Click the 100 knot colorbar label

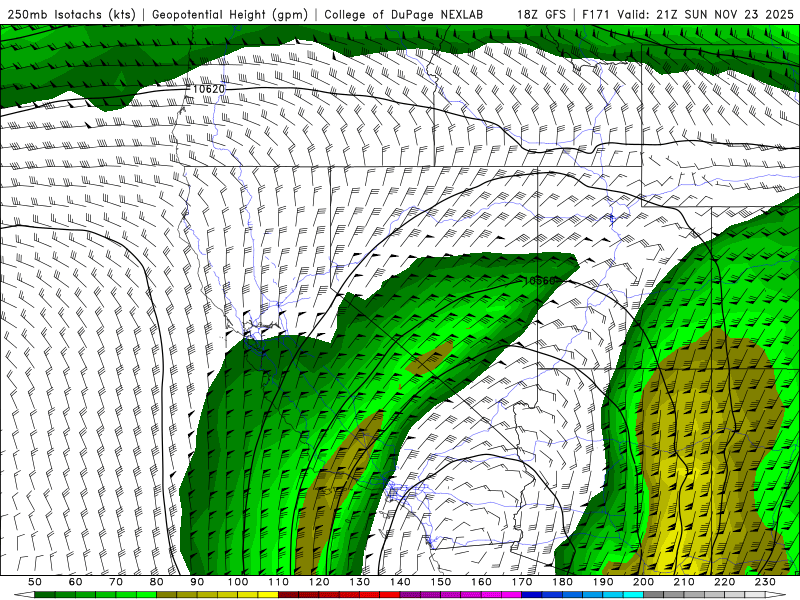(238, 582)
